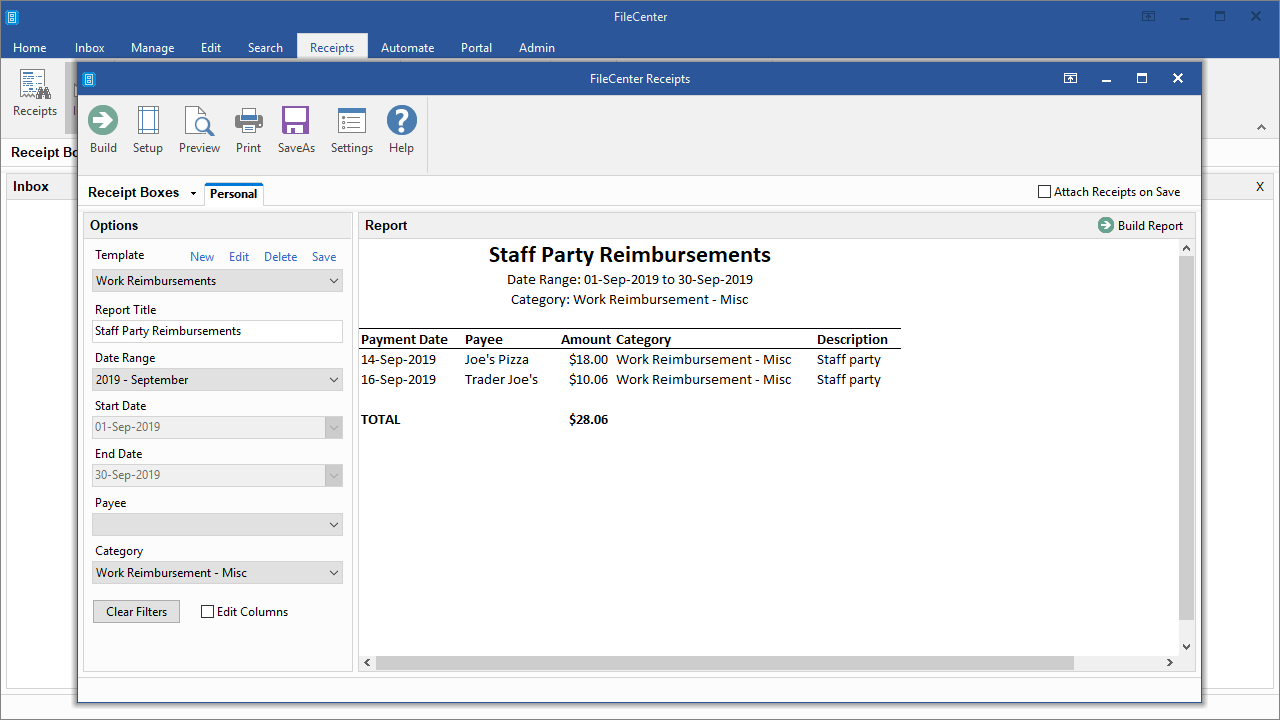Enable Attach Receipts on Save checkbox
Image resolution: width=1280 pixels, height=720 pixels.
1045,192
